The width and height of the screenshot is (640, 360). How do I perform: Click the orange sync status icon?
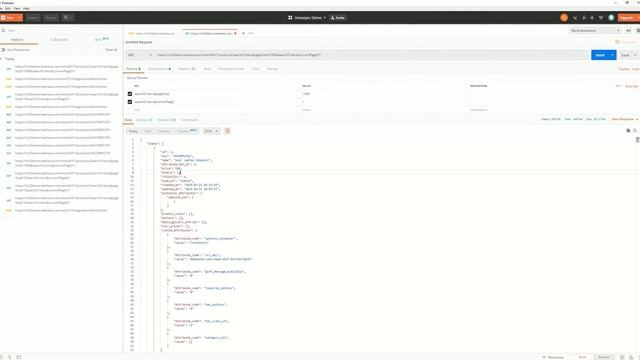point(564,18)
